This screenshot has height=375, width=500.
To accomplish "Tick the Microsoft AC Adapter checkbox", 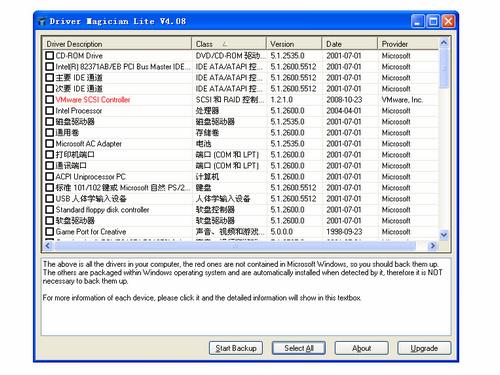I will click(x=49, y=143).
